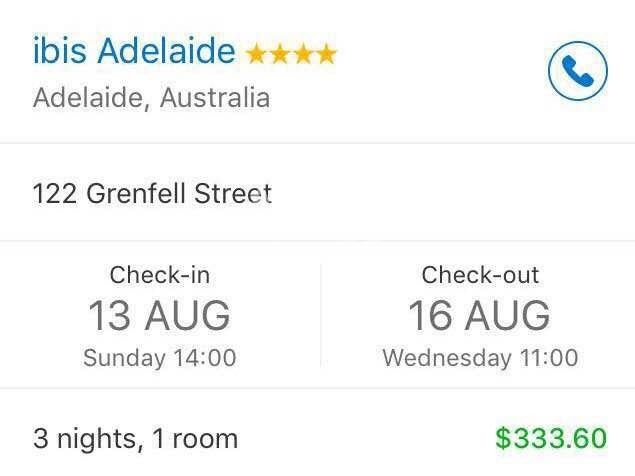The image size is (635, 476).
Task: Select the 13 AUG check-in date
Action: click(159, 316)
